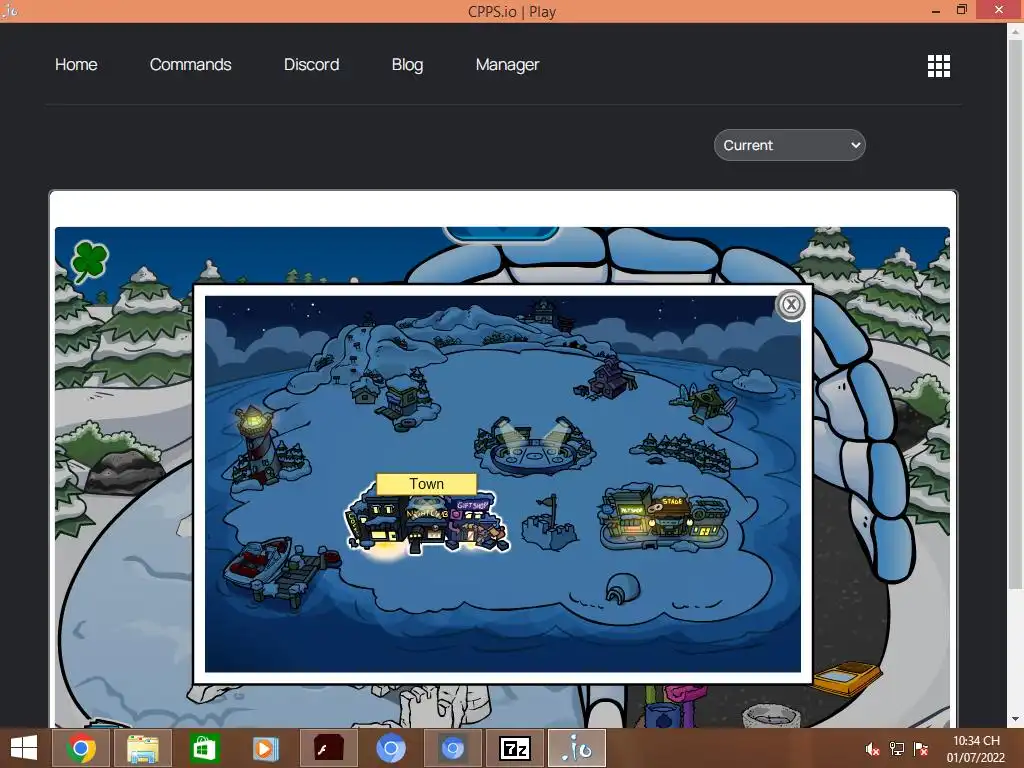Select the Dojo at the mountain top

coord(547,314)
